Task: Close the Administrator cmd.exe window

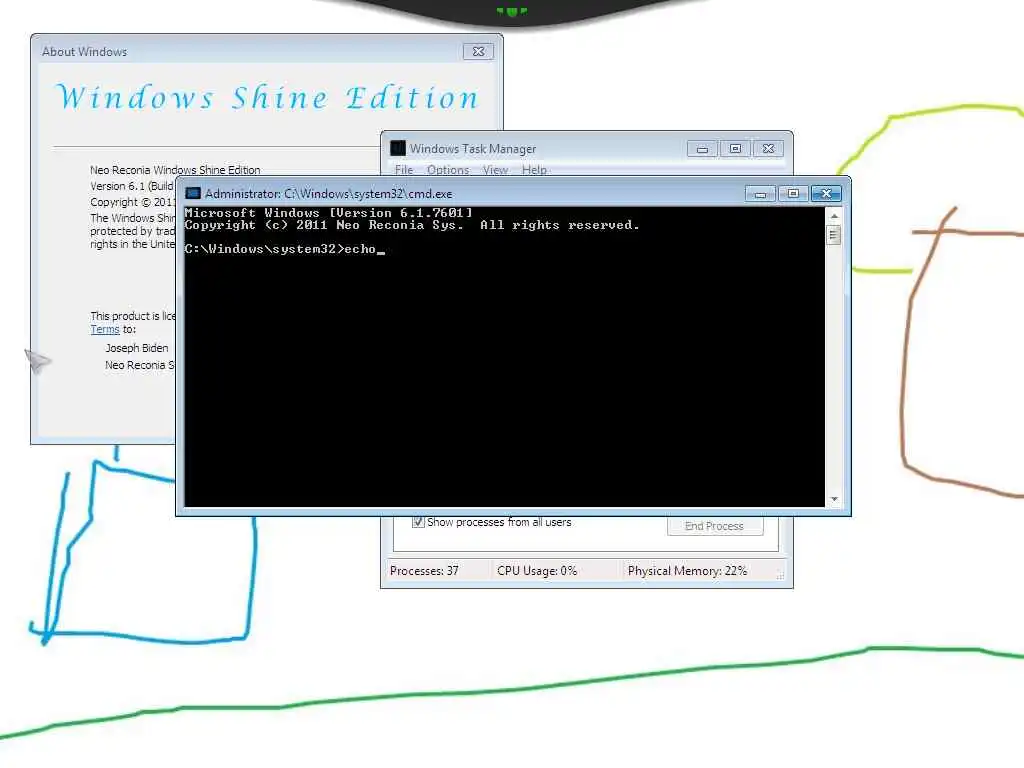Action: point(826,194)
